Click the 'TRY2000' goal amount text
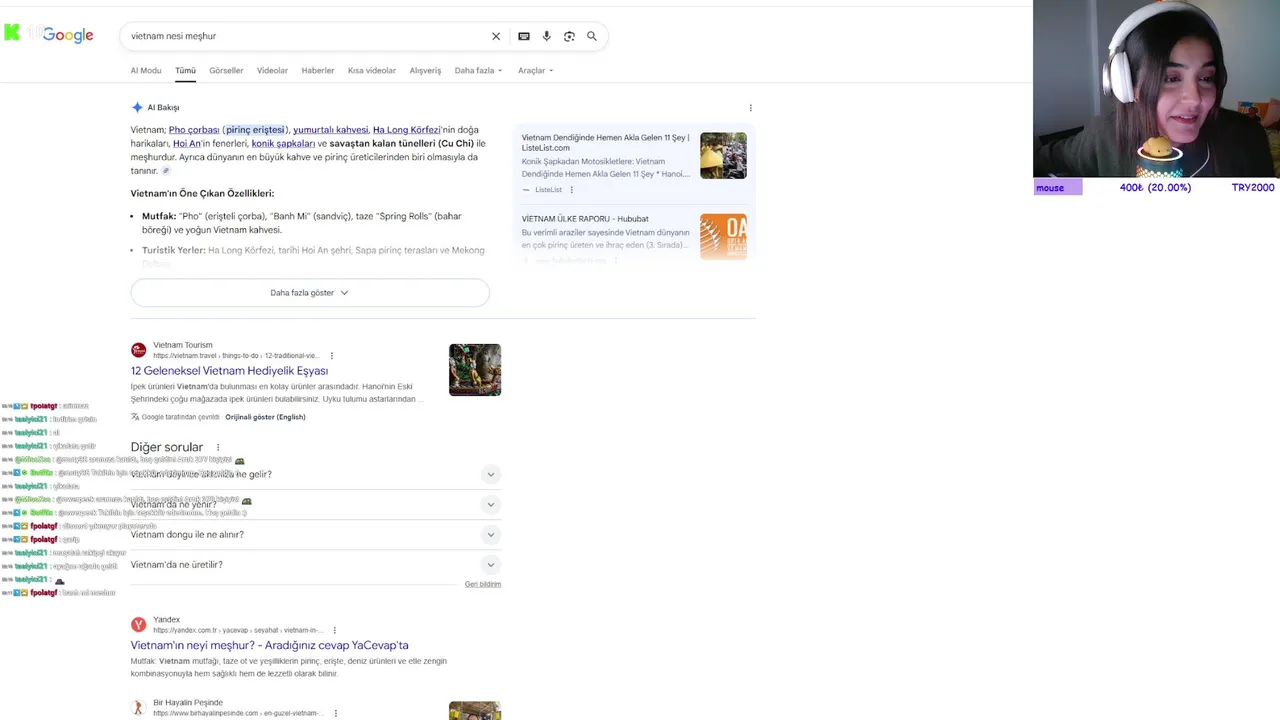 (1253, 188)
